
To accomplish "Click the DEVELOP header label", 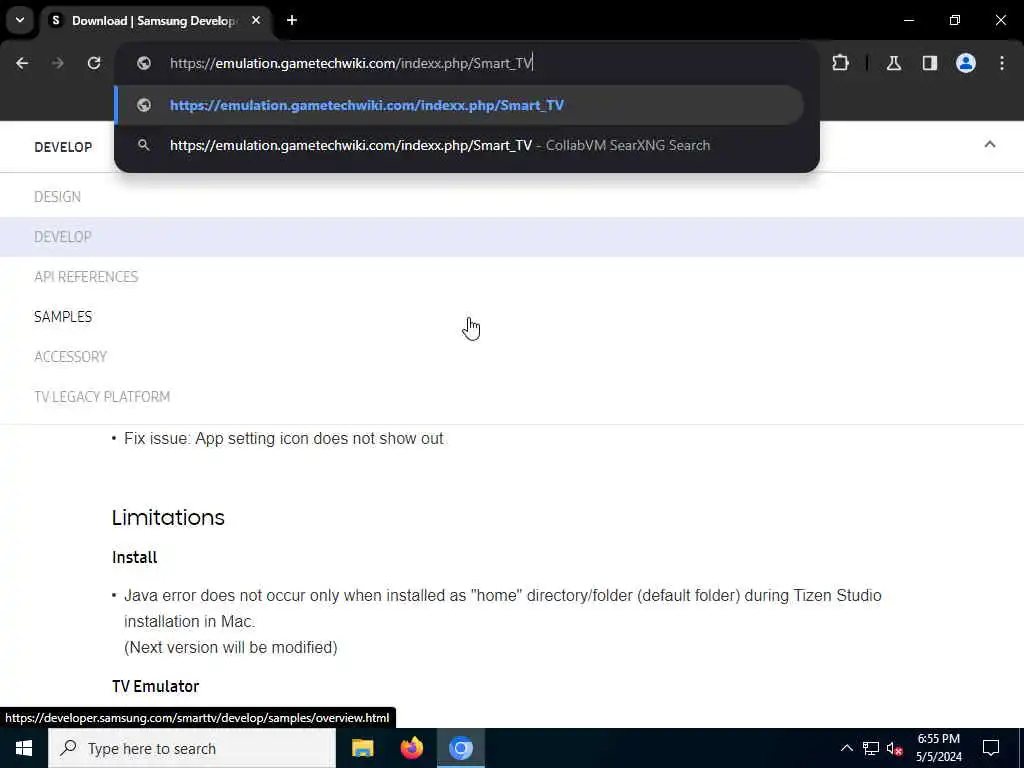I will [63, 147].
